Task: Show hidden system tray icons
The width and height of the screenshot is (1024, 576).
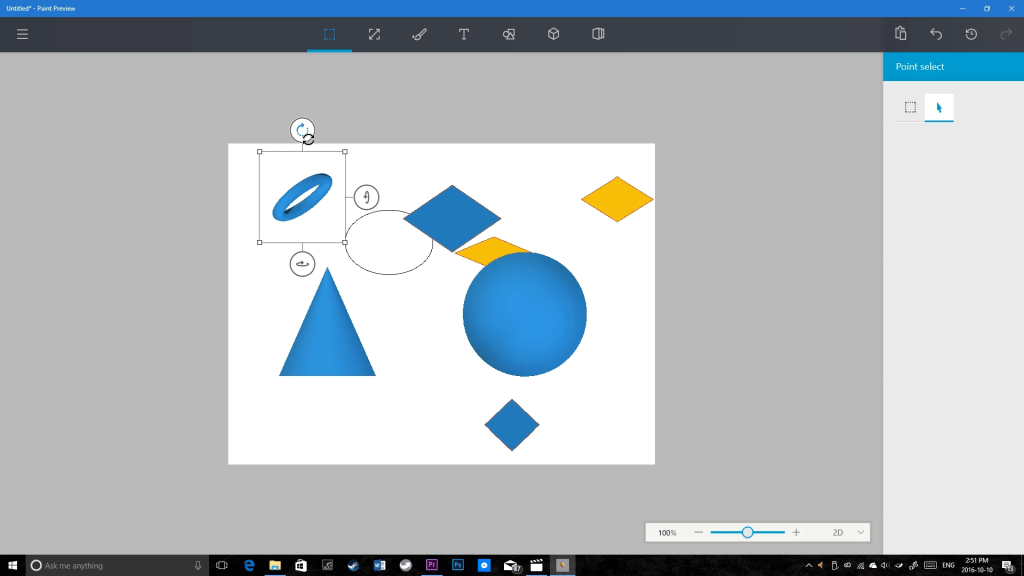Action: (x=808, y=566)
